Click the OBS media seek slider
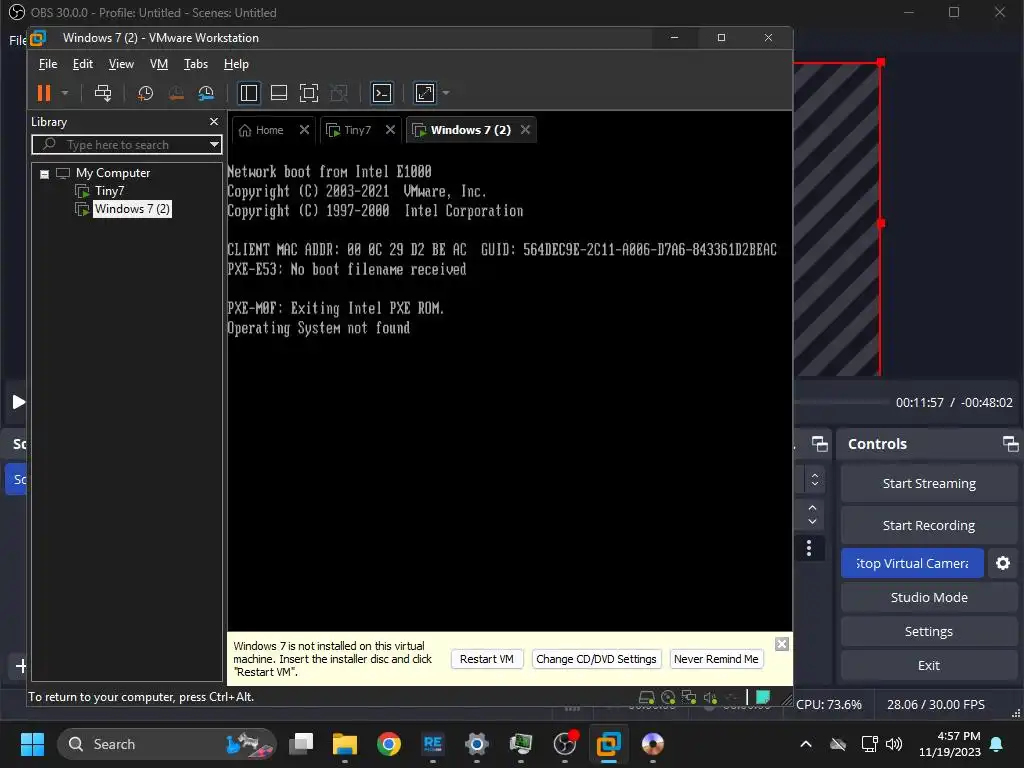Screen dimensions: 1024x768 841,402
